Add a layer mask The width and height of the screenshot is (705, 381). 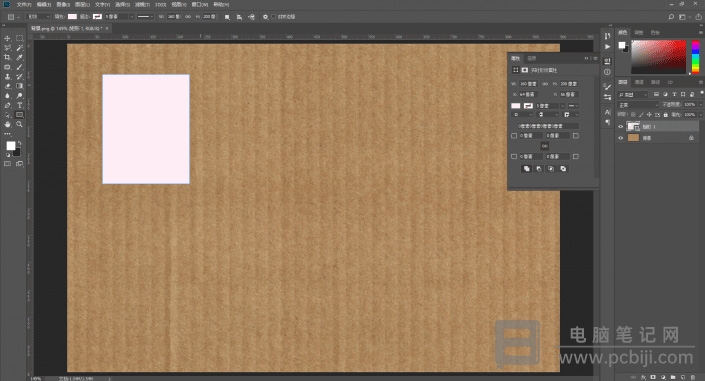(653, 377)
